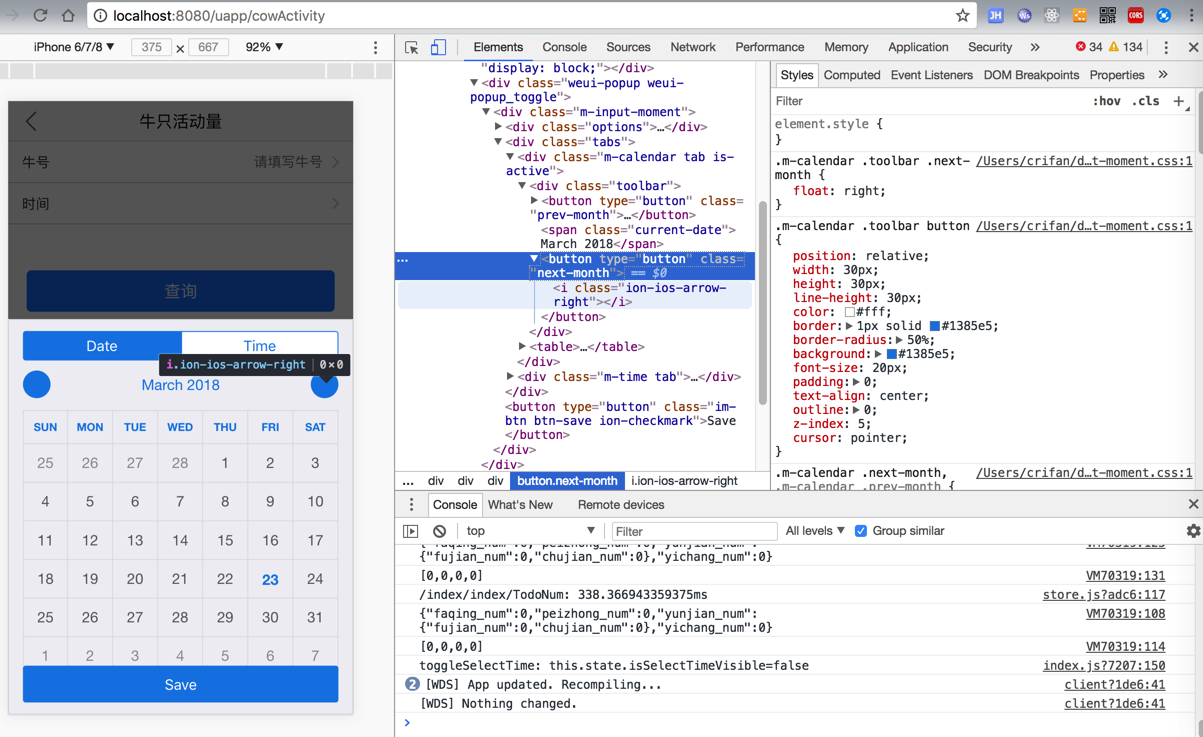Screen dimensions: 1203x737
Task: Open the store.js?adc6:117 source link
Action: (x=1103, y=595)
